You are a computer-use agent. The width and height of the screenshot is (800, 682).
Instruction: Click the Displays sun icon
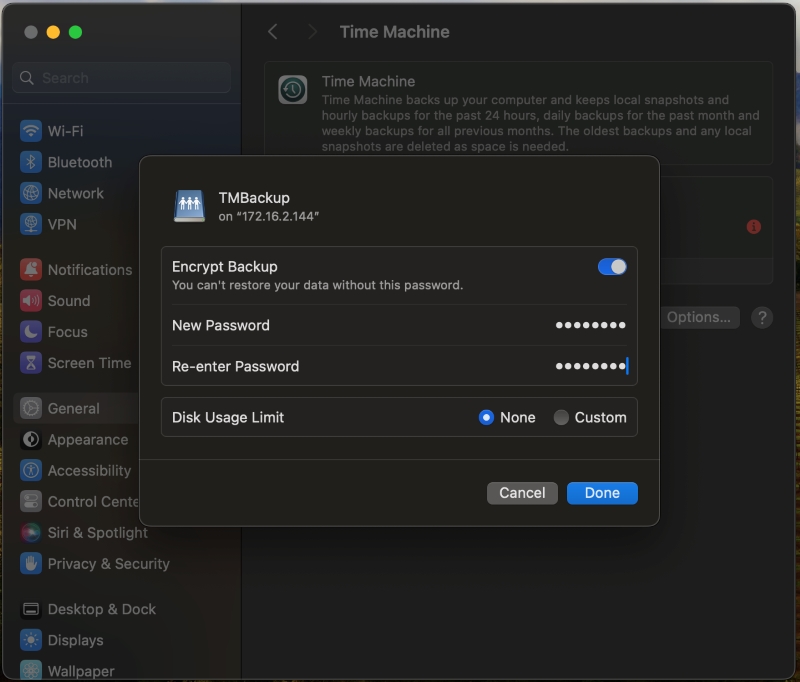(31, 640)
